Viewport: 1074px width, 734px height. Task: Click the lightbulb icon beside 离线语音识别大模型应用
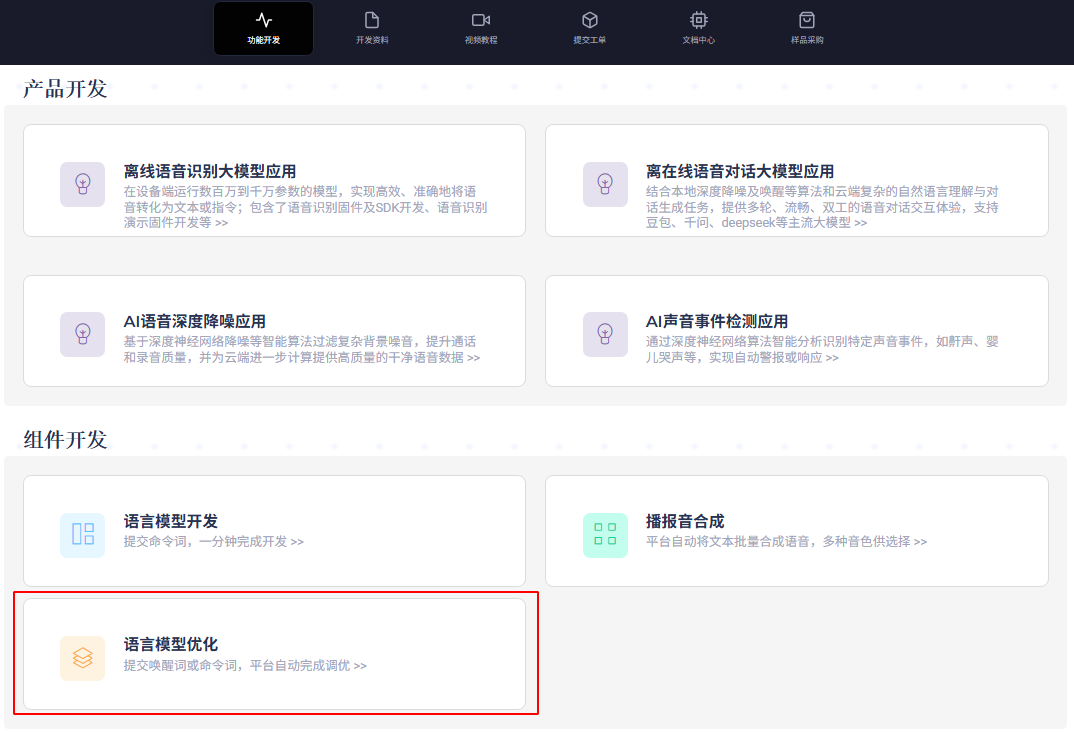[82, 184]
